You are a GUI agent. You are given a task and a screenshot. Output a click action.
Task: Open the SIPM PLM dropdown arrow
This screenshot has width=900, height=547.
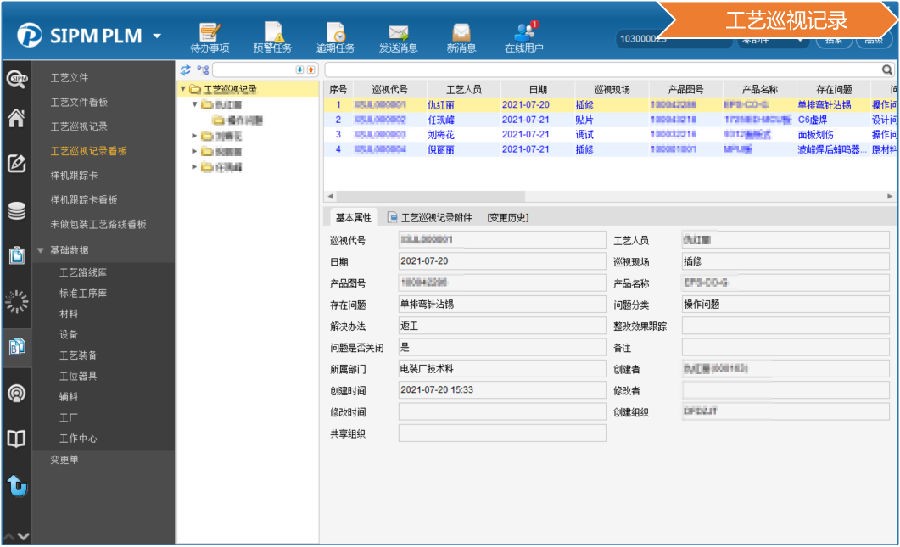pyautogui.click(x=158, y=37)
